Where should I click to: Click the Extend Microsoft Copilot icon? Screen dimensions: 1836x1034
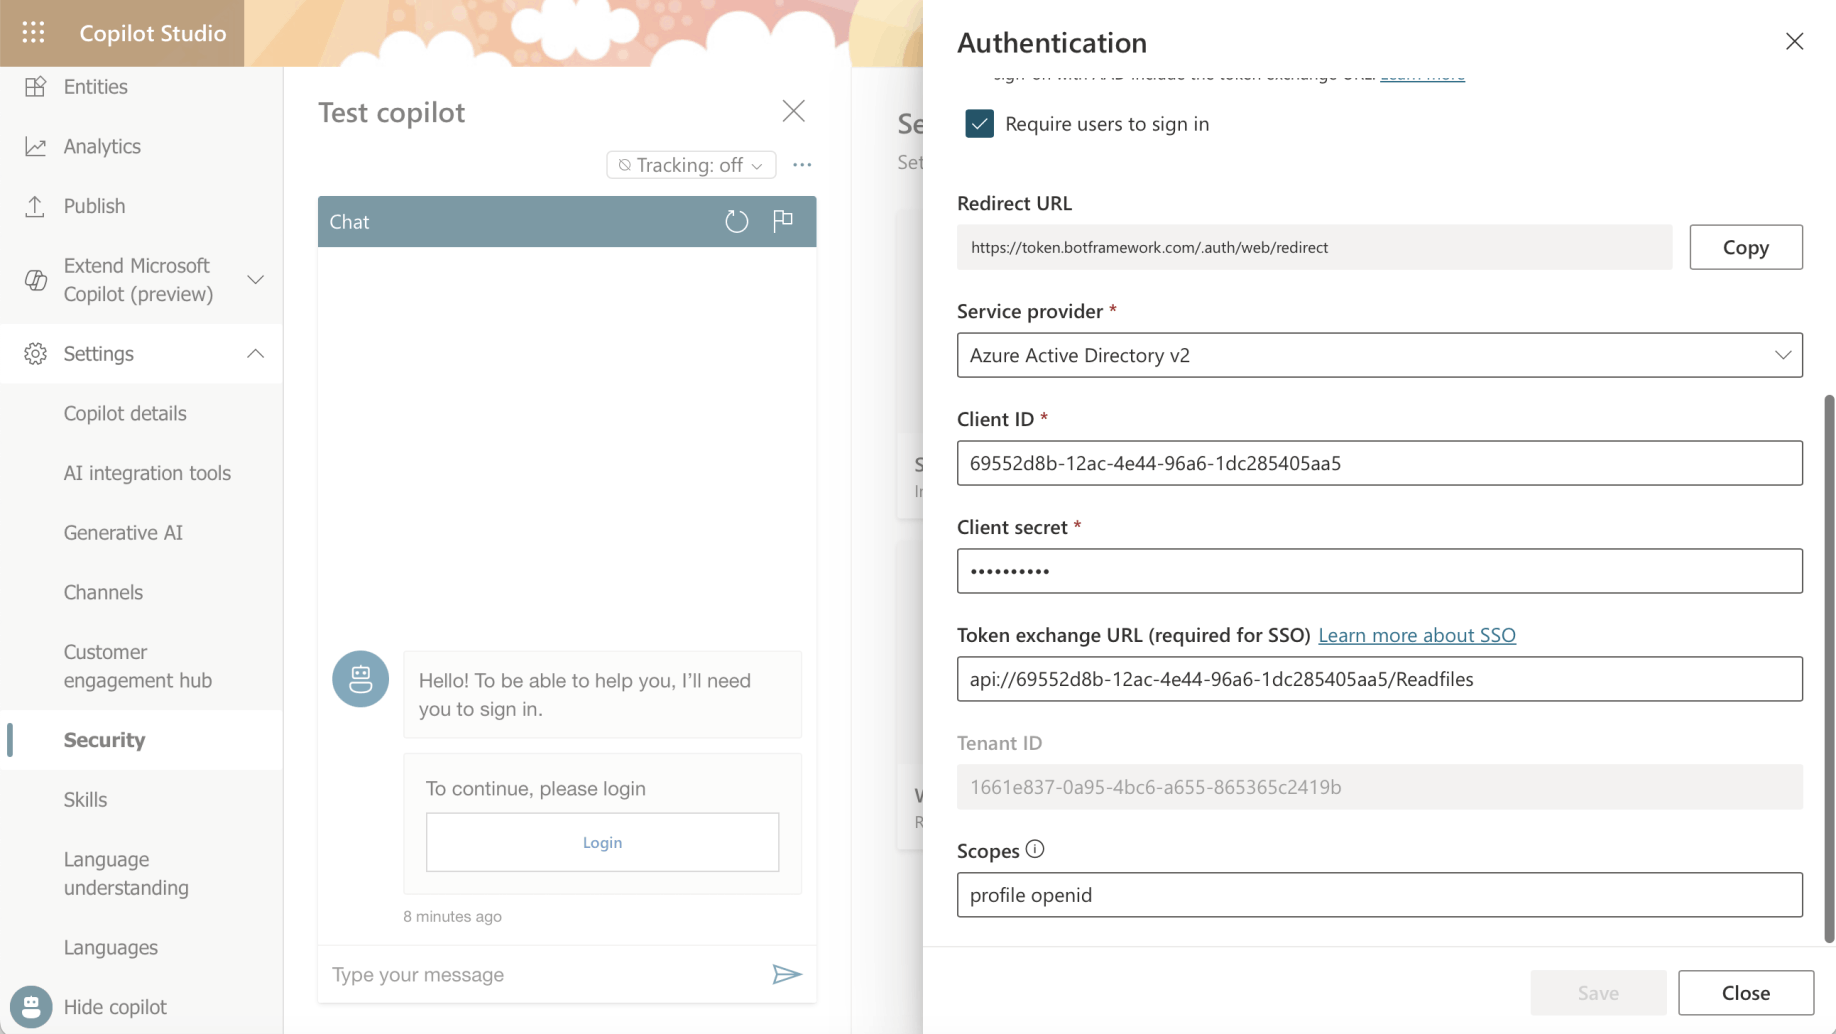coord(35,280)
